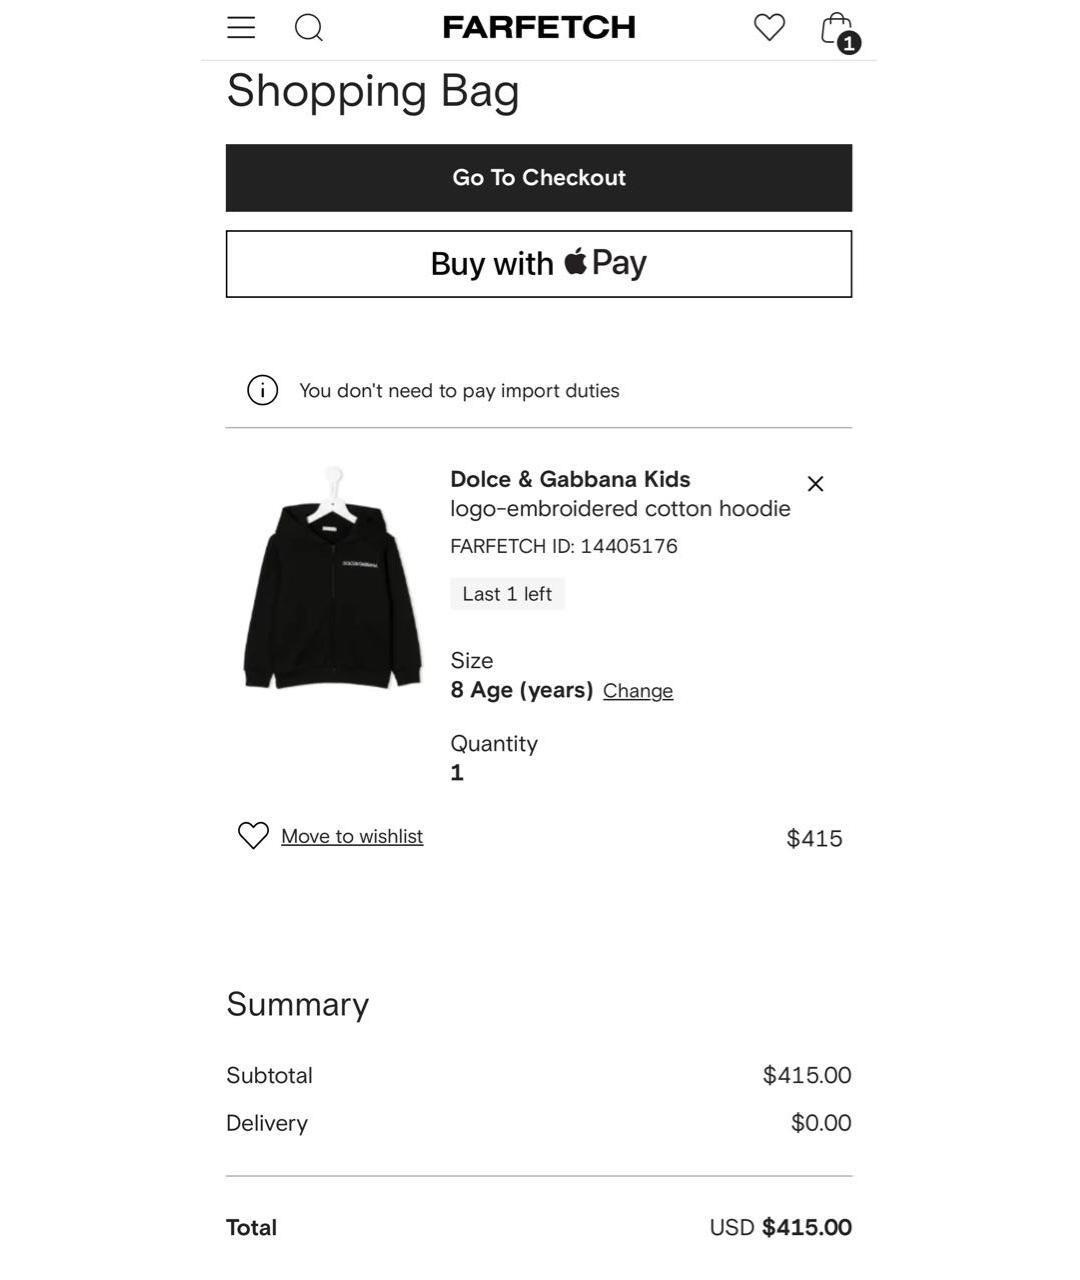Click the search magnifier icon
The image size is (1080, 1280).
click(309, 27)
